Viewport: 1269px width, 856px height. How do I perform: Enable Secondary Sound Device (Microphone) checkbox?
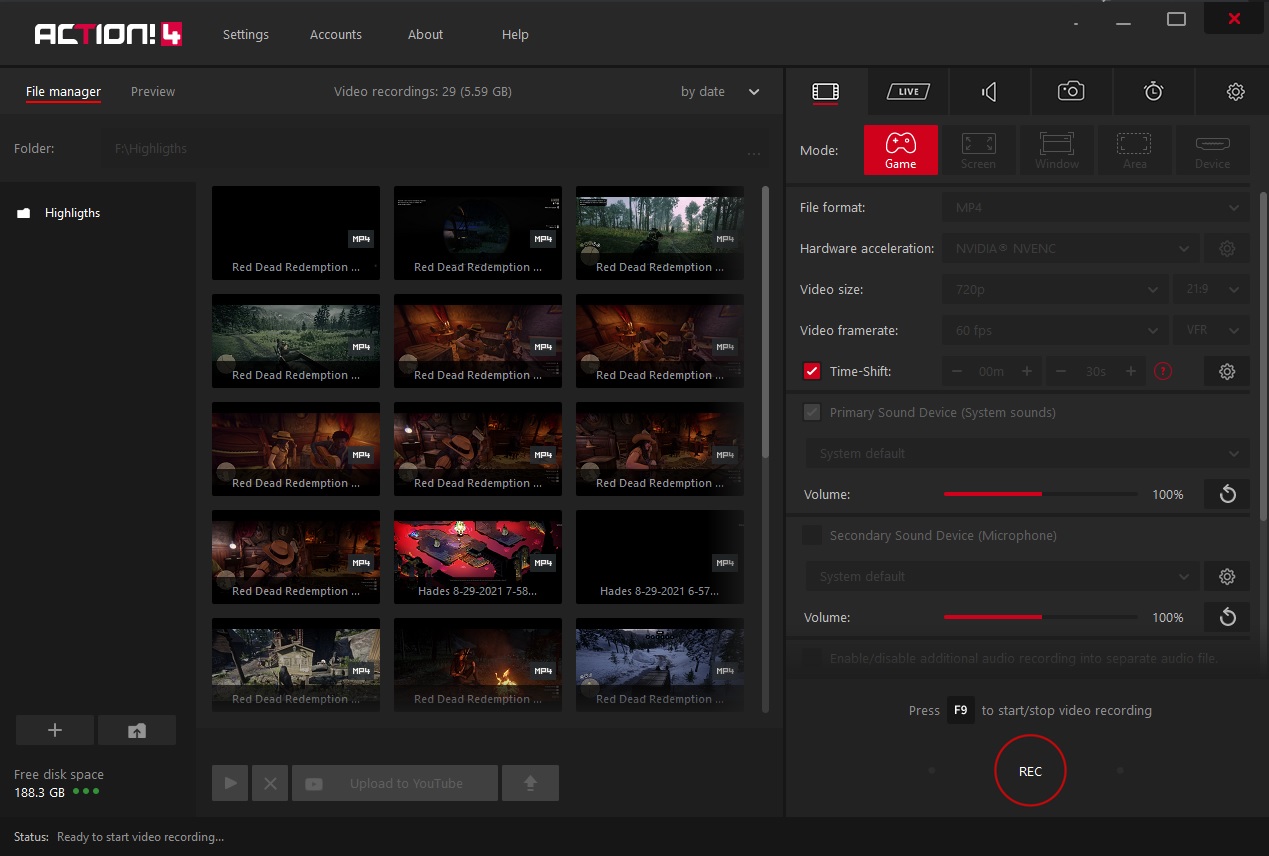click(812, 535)
